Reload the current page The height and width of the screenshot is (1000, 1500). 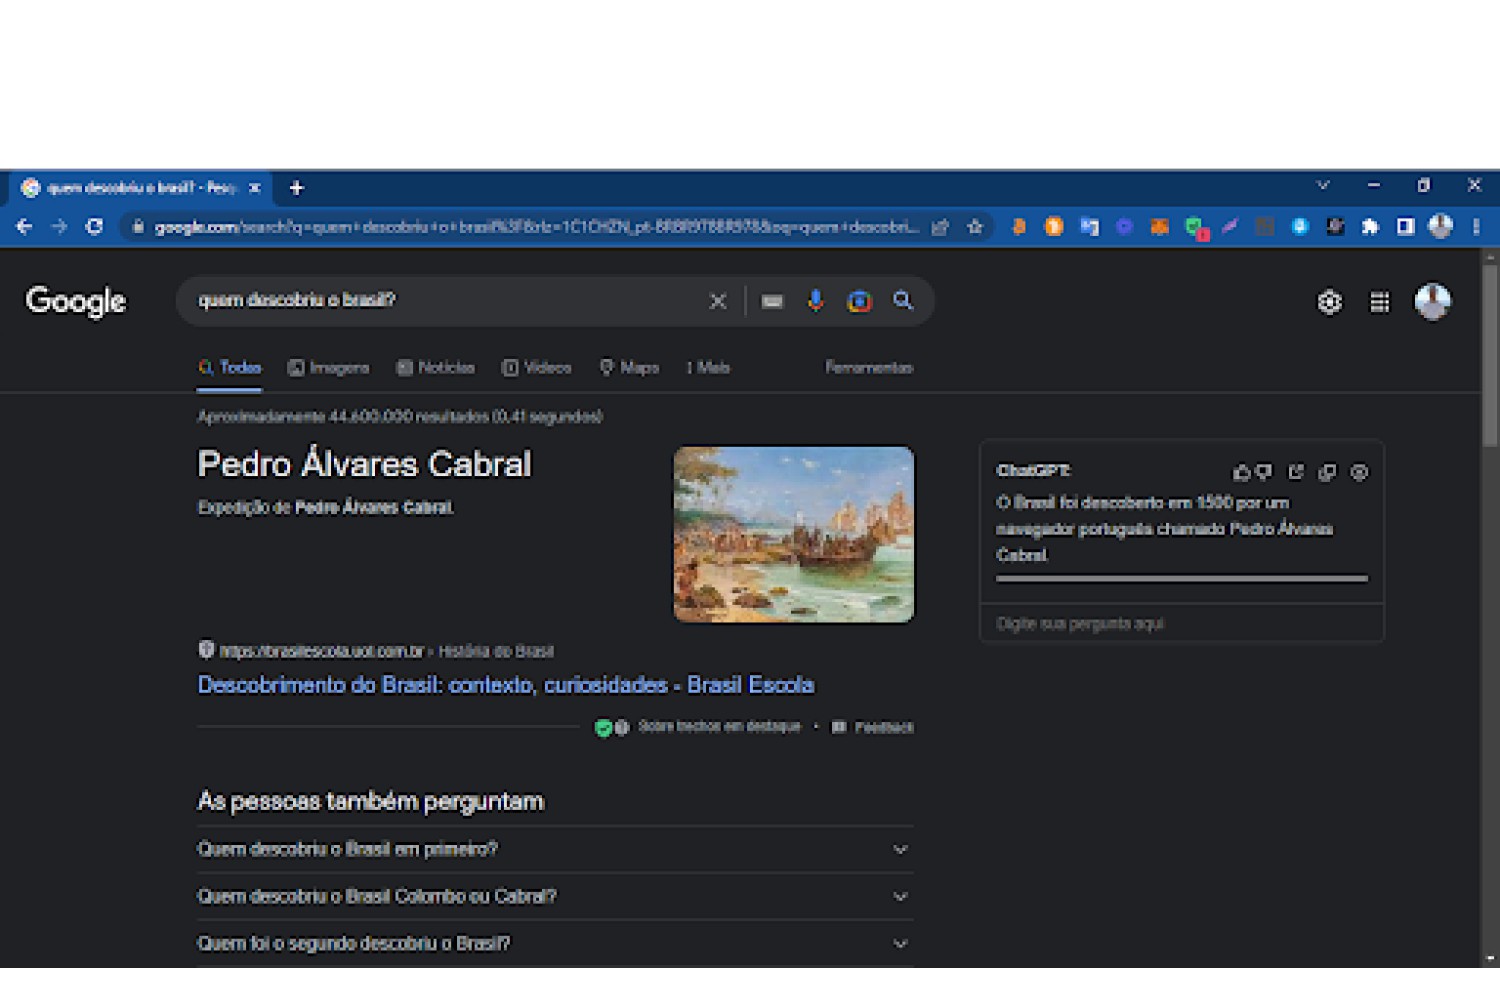pyautogui.click(x=94, y=227)
